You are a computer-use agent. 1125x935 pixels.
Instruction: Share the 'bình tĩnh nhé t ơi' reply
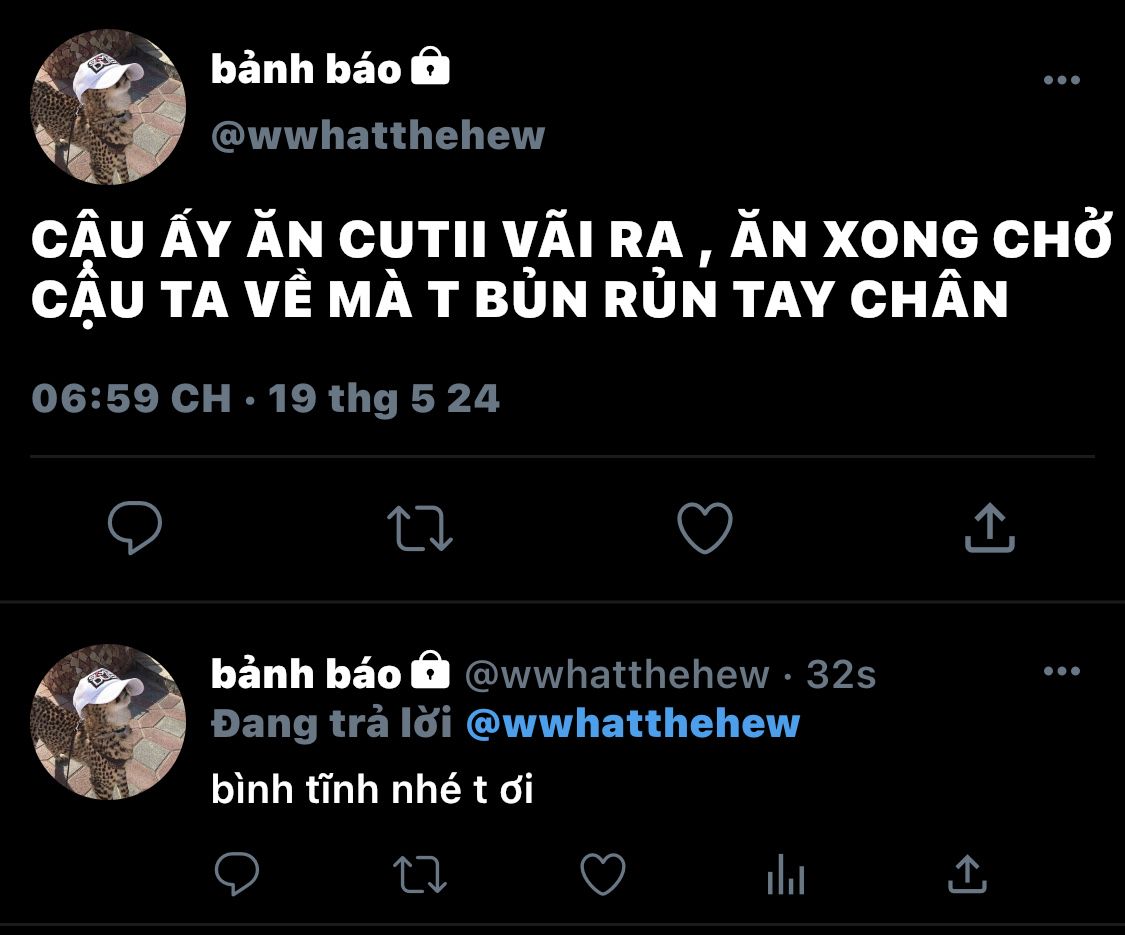pos(968,873)
